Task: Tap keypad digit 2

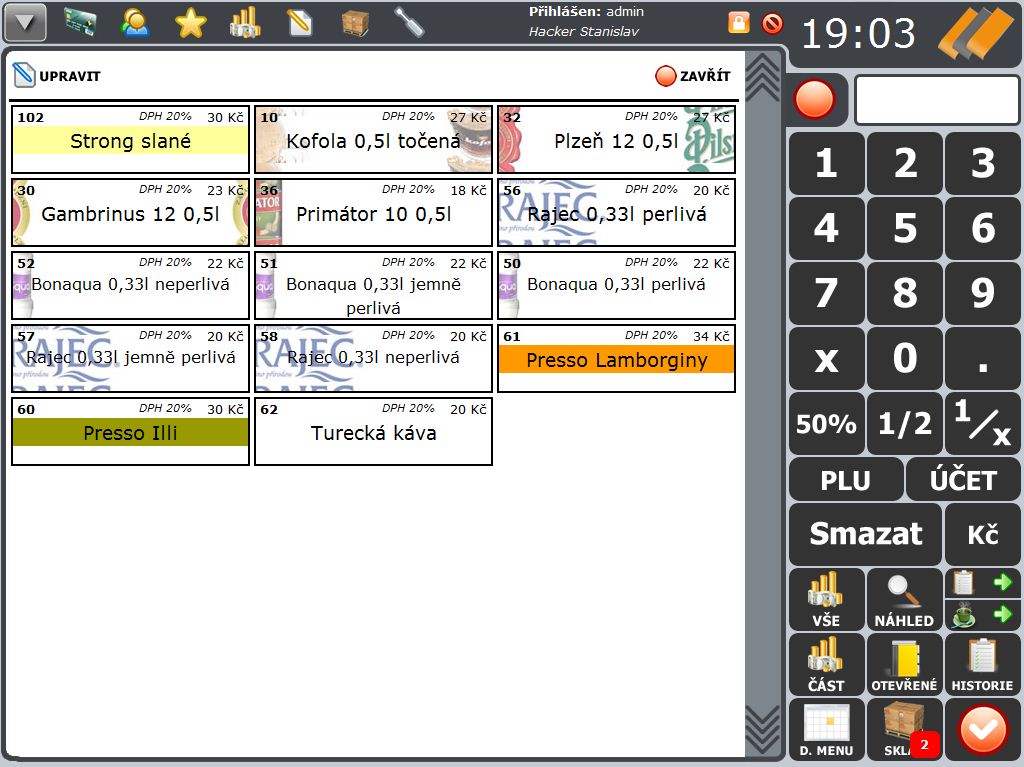Action: pyautogui.click(x=905, y=163)
